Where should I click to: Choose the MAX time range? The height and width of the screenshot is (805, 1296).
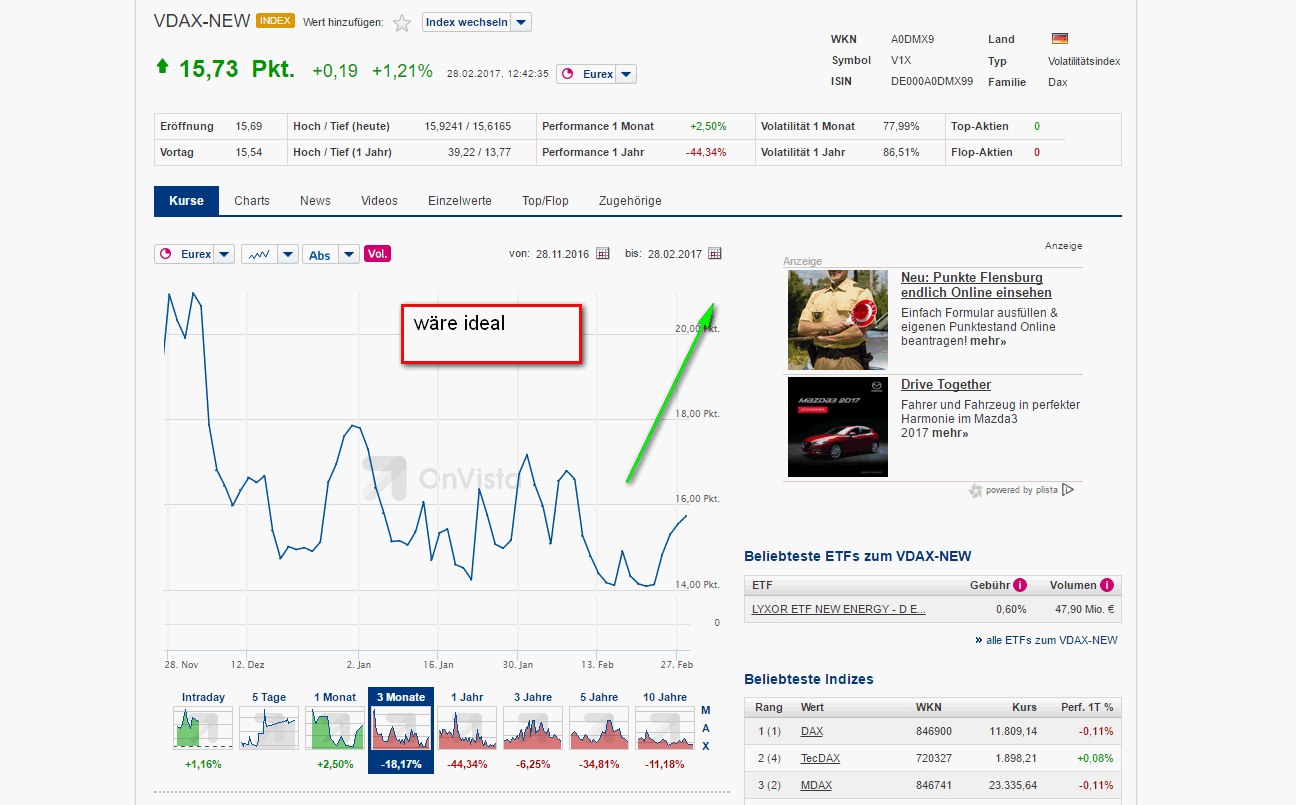click(x=705, y=727)
